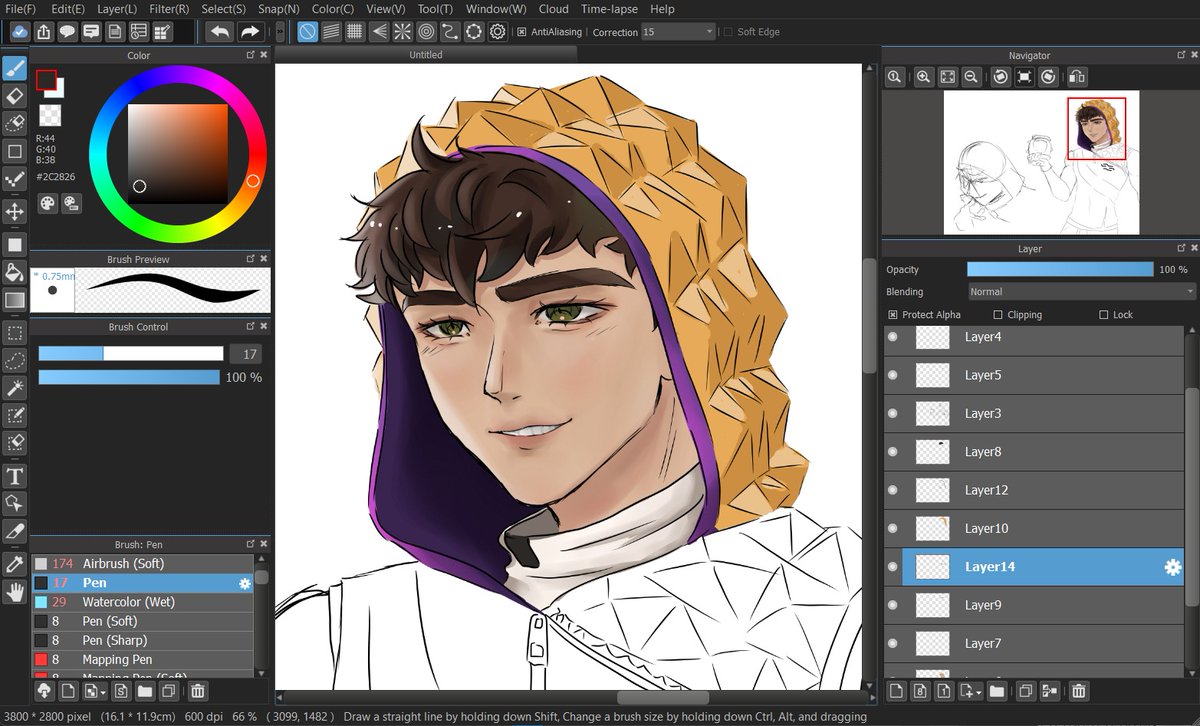This screenshot has width=1200, height=726.
Task: Open the Snap menu
Action: point(278,9)
